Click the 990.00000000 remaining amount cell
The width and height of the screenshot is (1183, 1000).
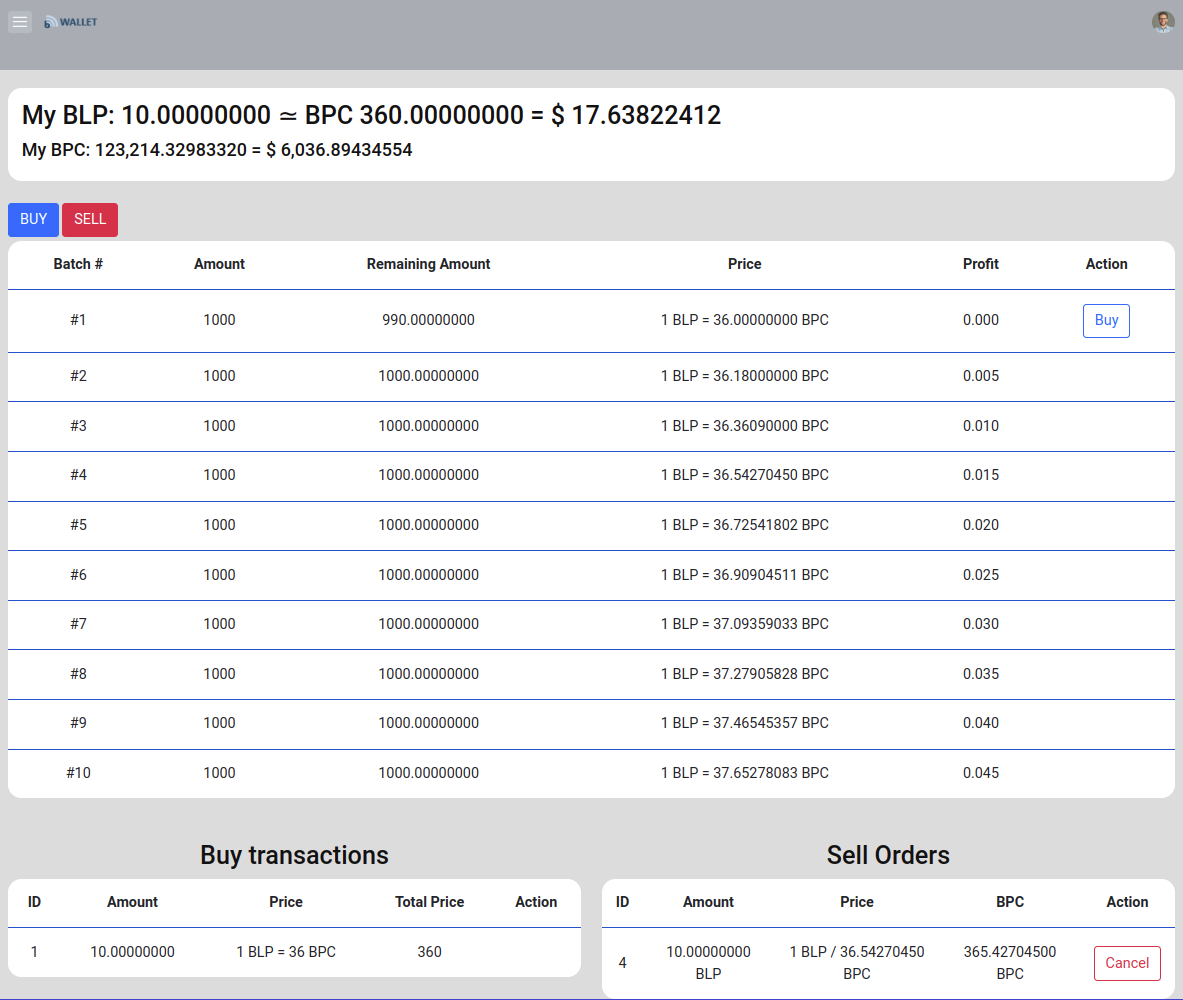coord(428,320)
